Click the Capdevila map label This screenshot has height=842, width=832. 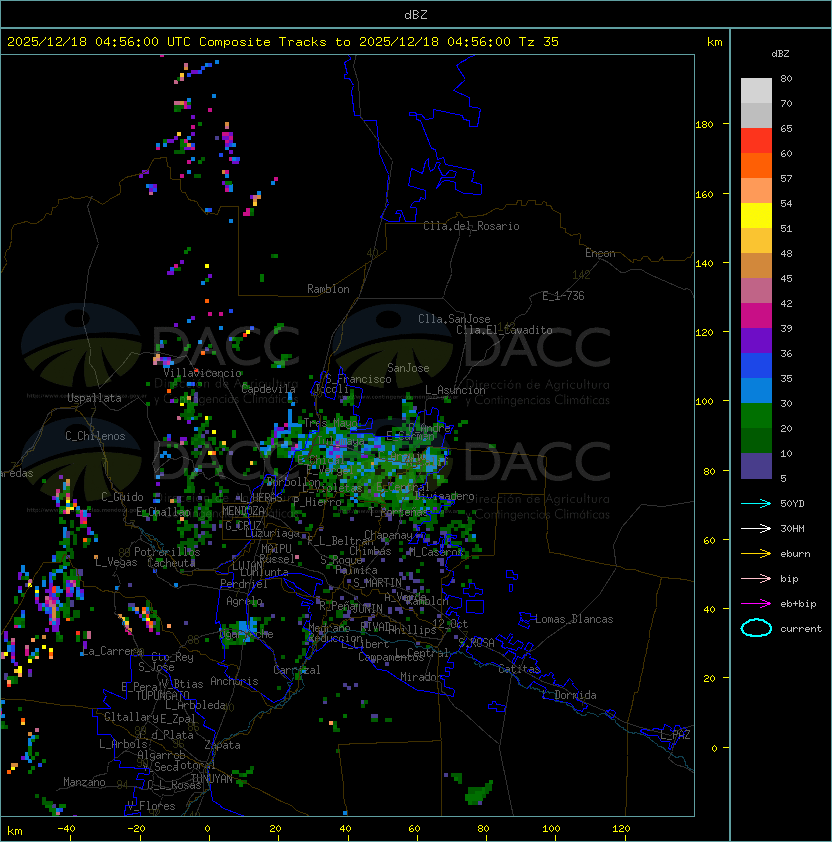(269, 389)
